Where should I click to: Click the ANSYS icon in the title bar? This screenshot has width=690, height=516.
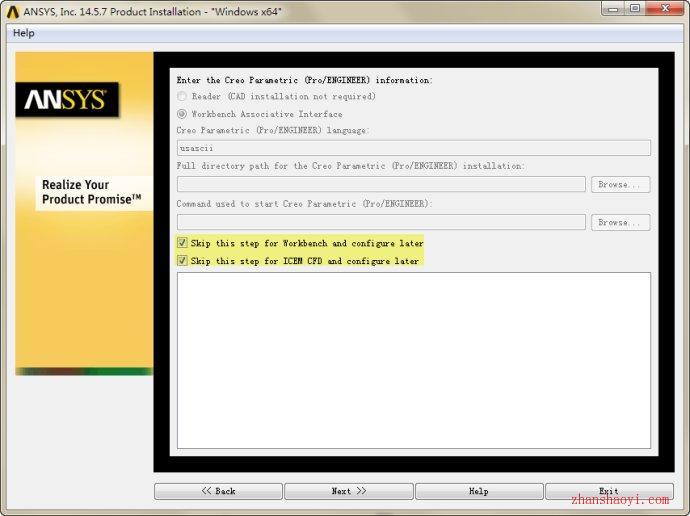pyautogui.click(x=13, y=12)
